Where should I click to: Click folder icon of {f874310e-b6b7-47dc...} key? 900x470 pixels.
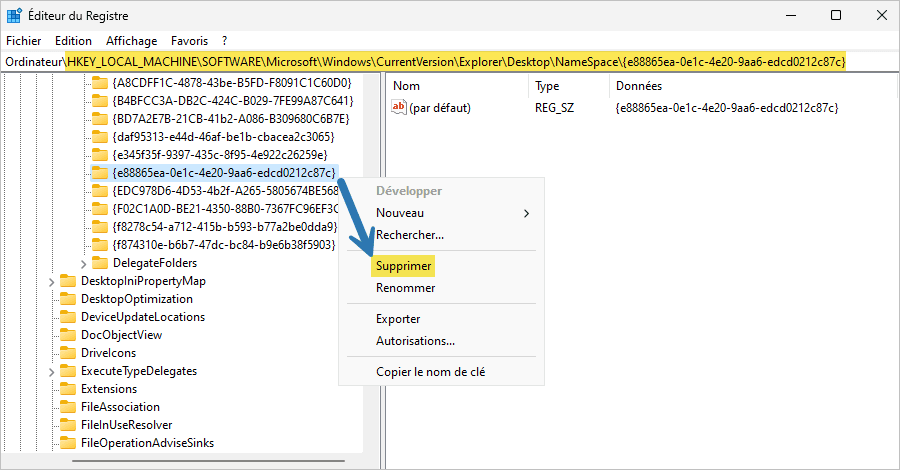100,244
